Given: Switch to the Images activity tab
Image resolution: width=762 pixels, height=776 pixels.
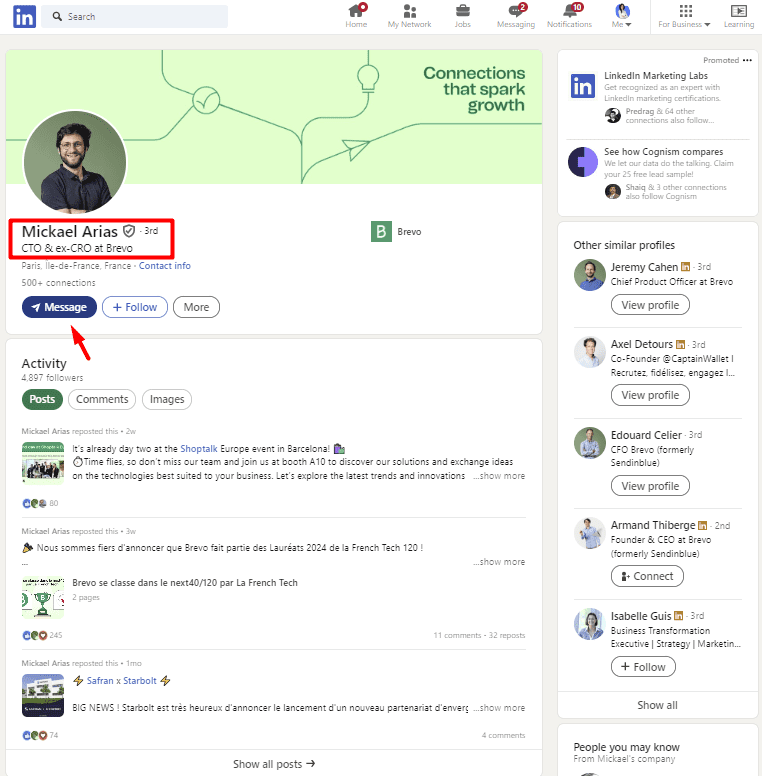Looking at the screenshot, I should pos(167,399).
